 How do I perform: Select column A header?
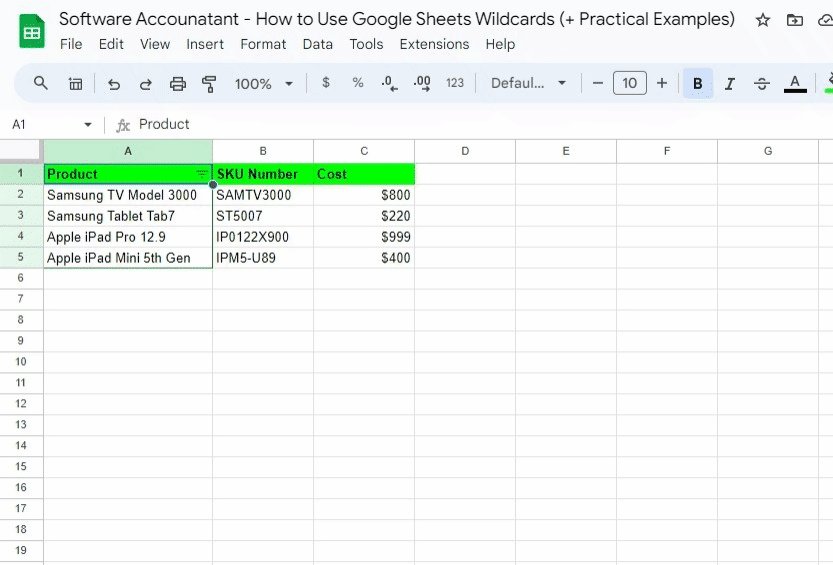[128, 151]
